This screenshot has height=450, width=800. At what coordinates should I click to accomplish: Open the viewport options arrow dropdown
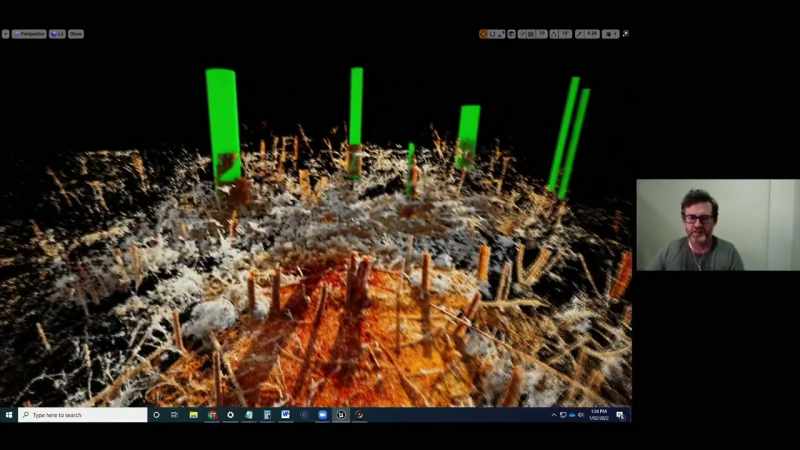tap(6, 34)
